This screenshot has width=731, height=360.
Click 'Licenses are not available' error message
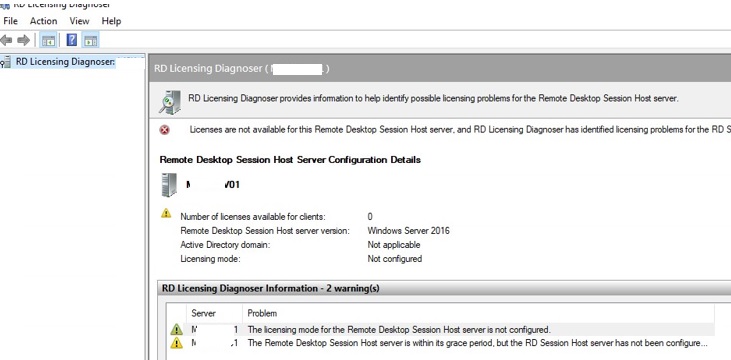(x=460, y=130)
